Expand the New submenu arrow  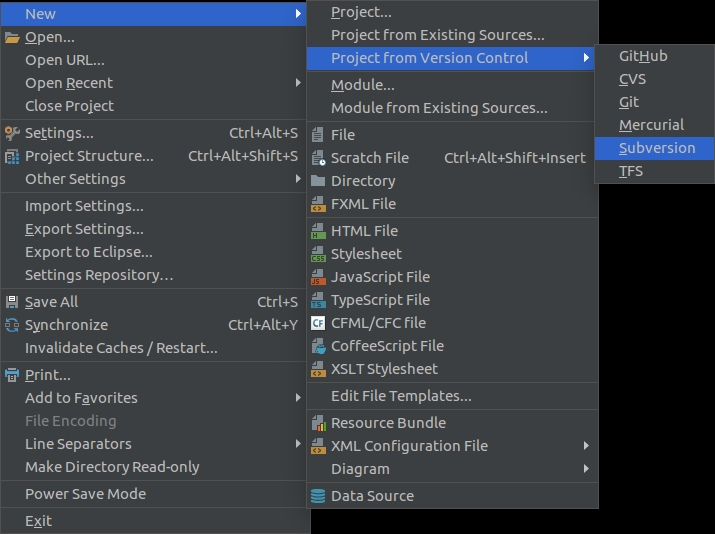(298, 14)
